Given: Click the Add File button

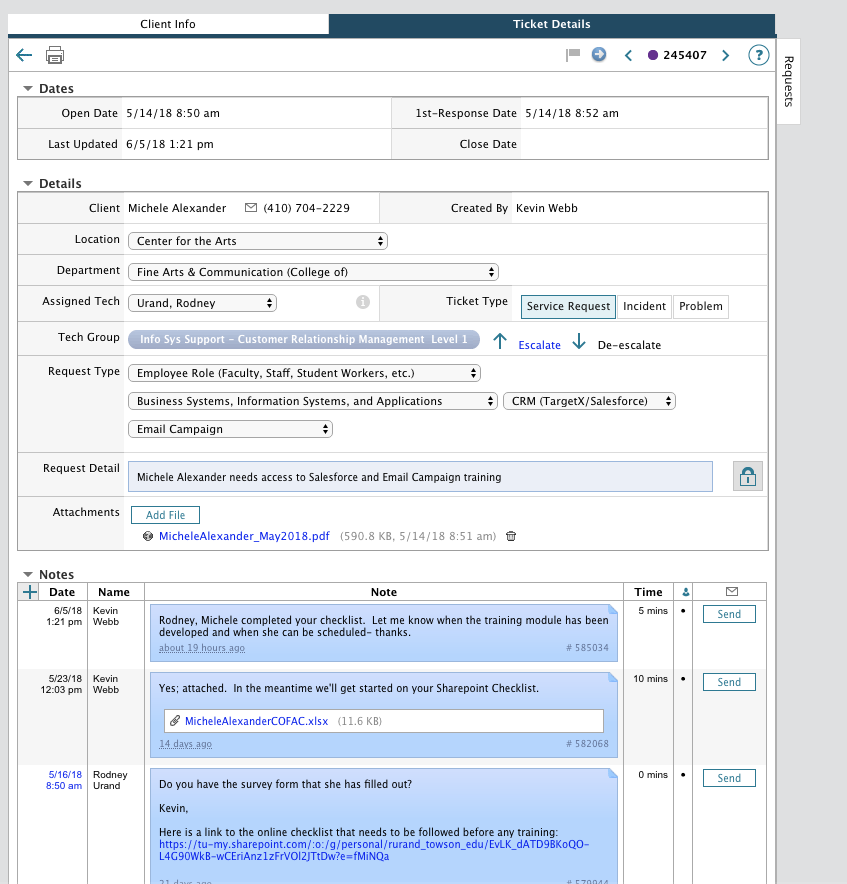Looking at the screenshot, I should click(x=165, y=515).
